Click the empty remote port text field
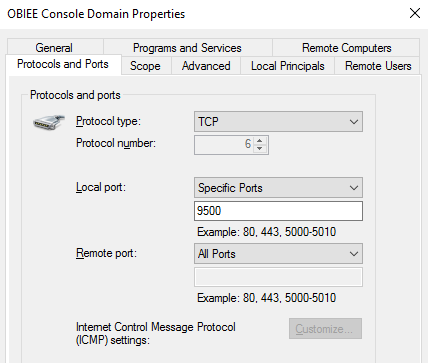 [278, 277]
